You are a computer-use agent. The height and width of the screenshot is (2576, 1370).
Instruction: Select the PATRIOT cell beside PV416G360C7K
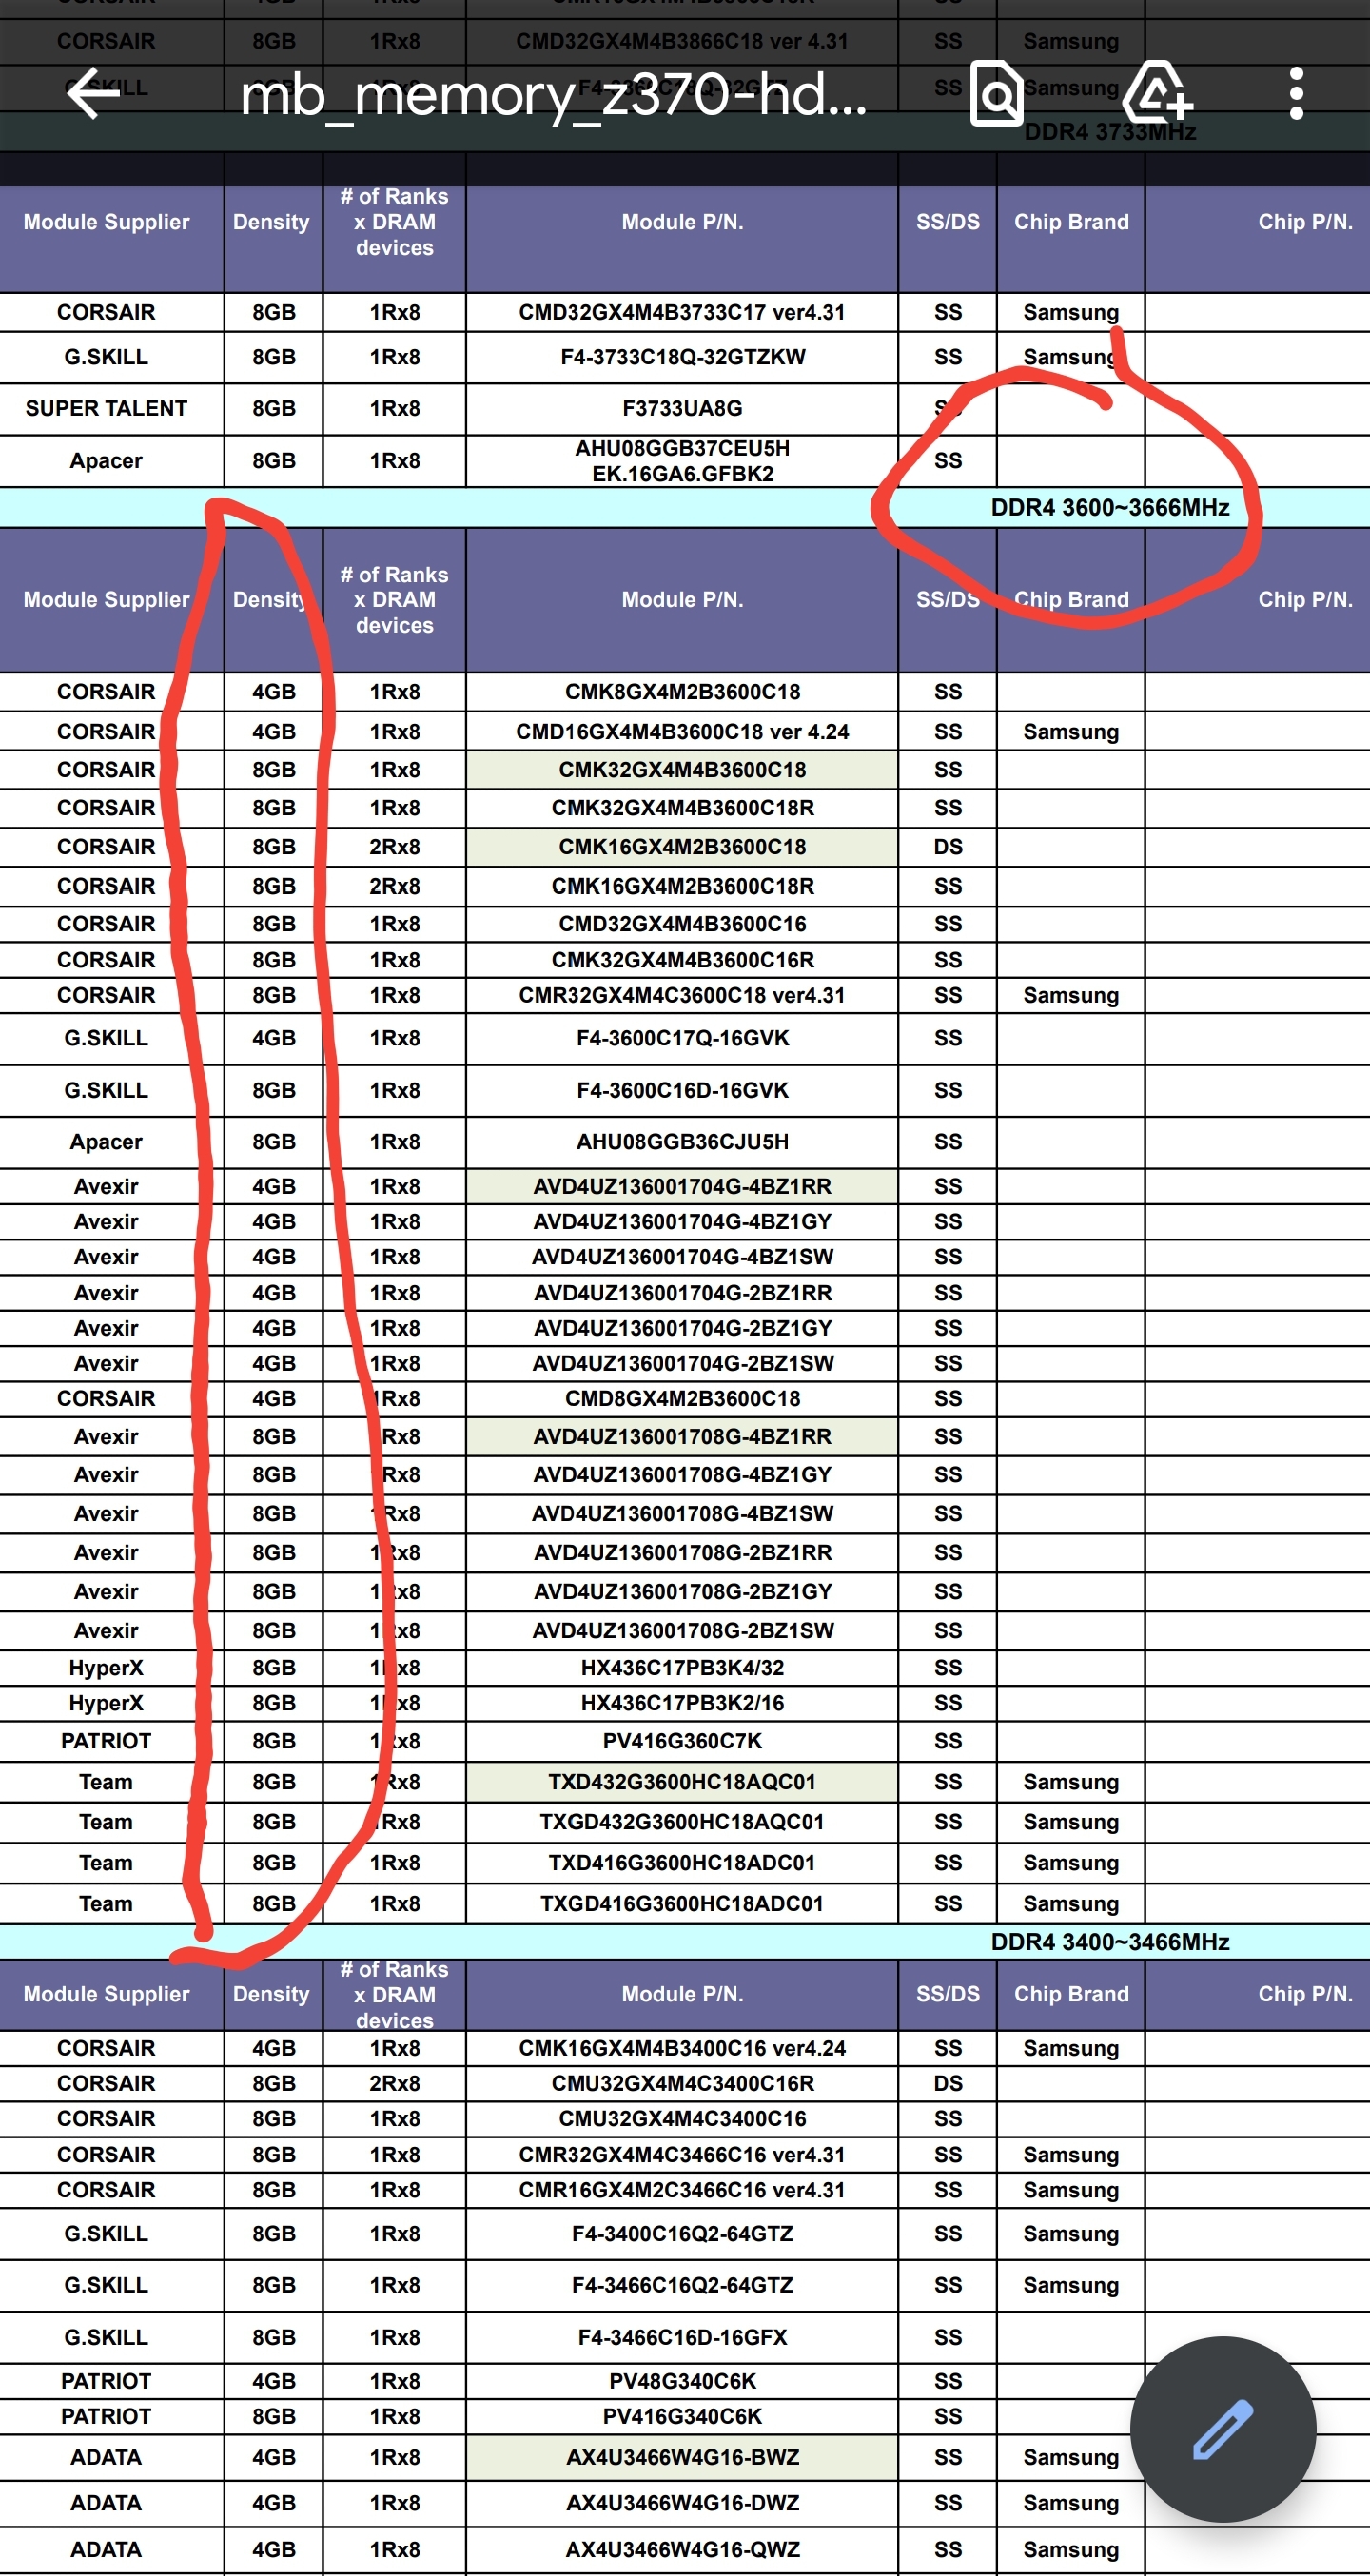click(106, 1741)
